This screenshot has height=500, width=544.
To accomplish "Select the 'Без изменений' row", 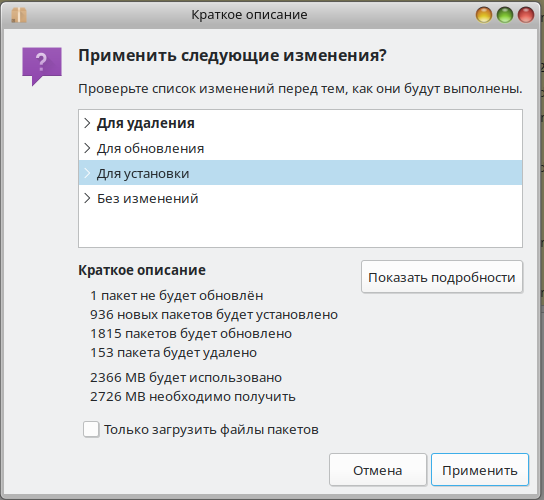I will tap(300, 198).
